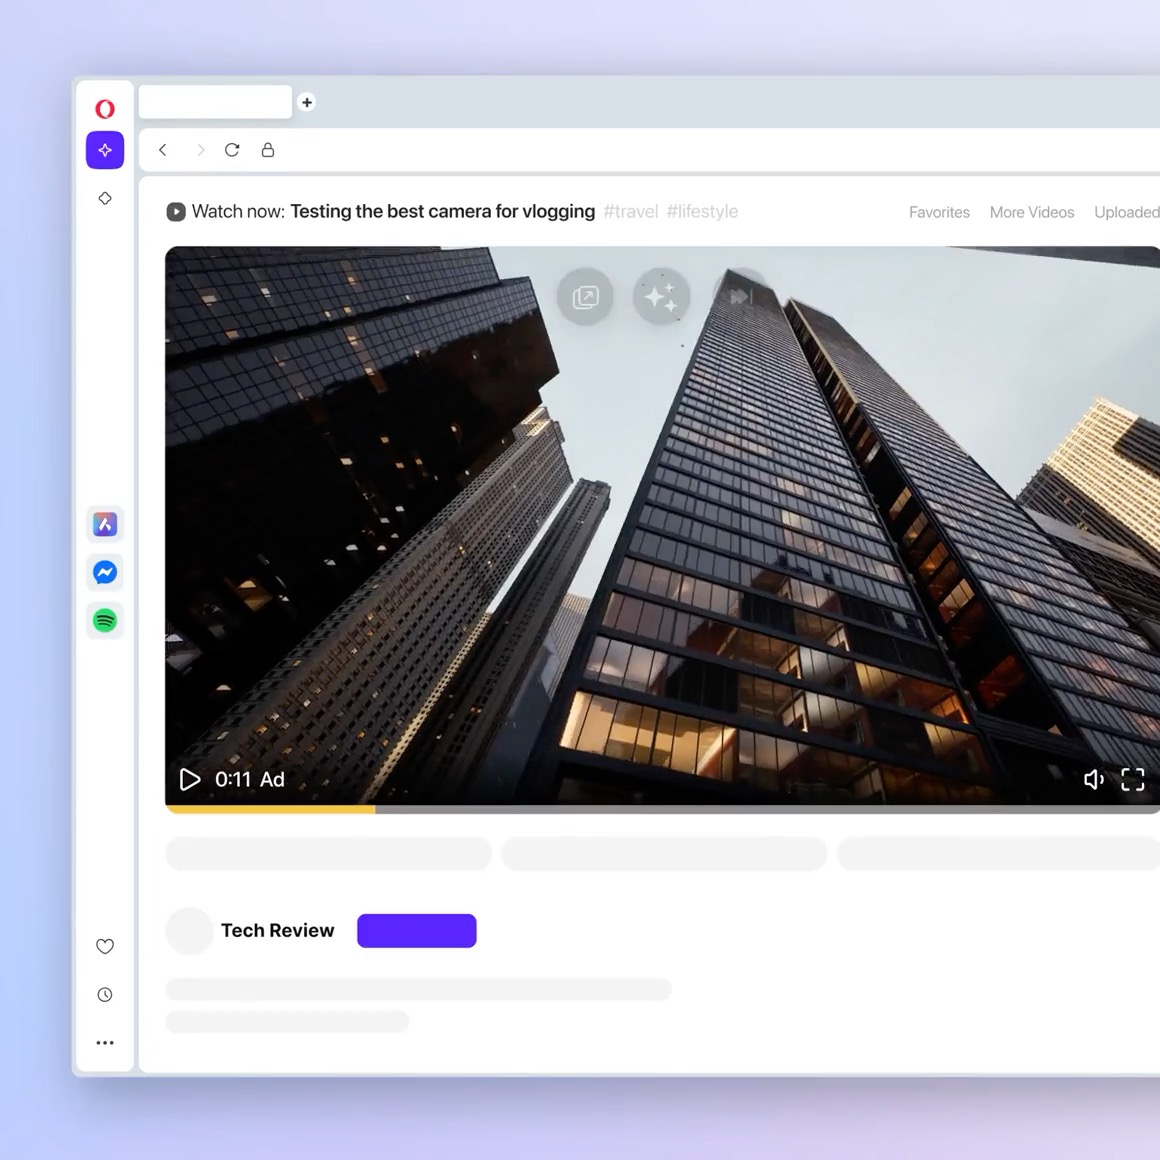Open the Favorites tab
The height and width of the screenshot is (1160, 1160).
[939, 212]
